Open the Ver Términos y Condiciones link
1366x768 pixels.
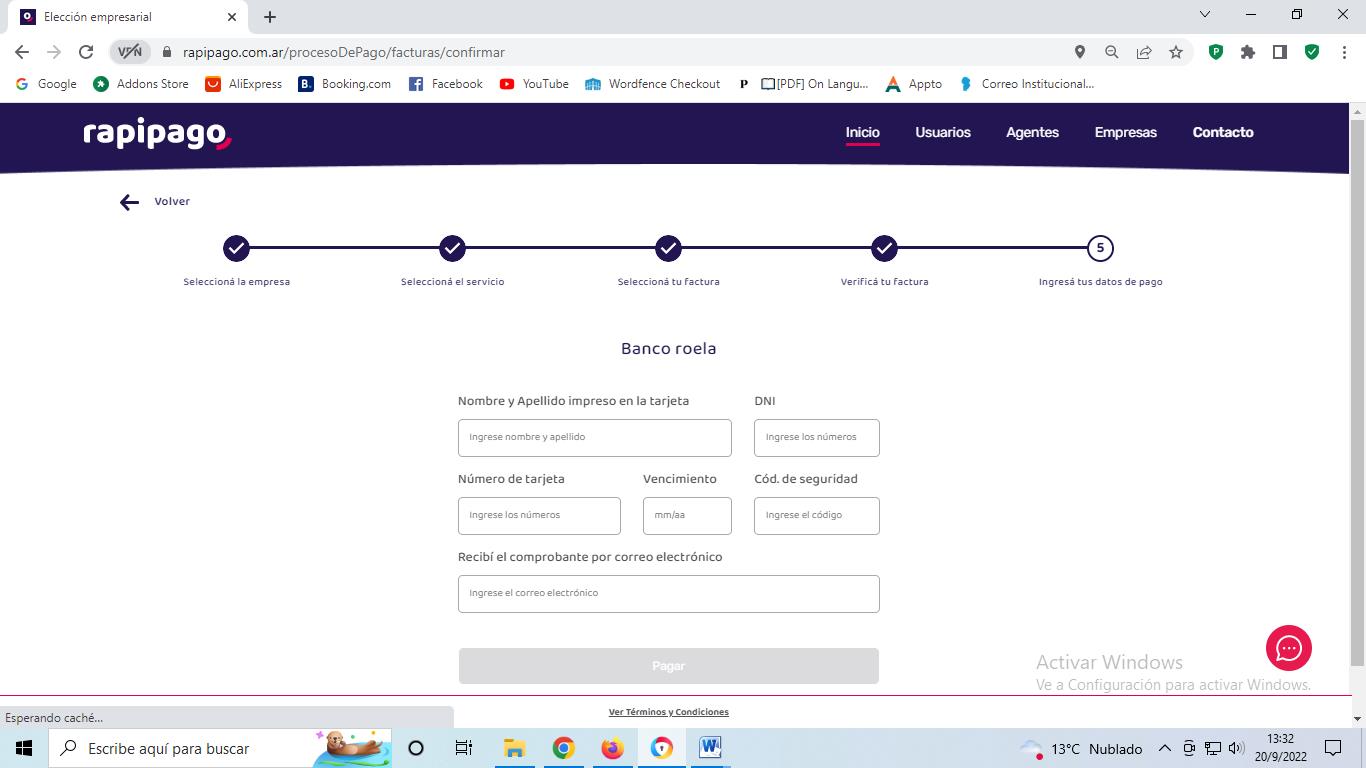coord(668,712)
